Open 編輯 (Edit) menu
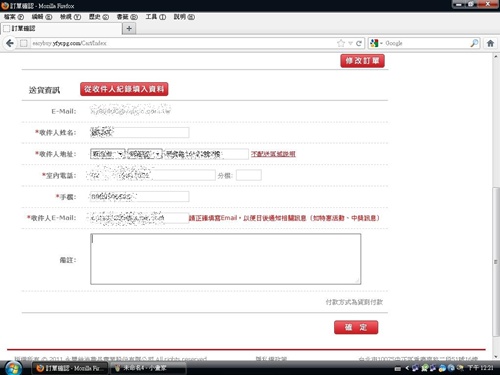Image resolution: width=500 pixels, height=375 pixels. [42, 17]
